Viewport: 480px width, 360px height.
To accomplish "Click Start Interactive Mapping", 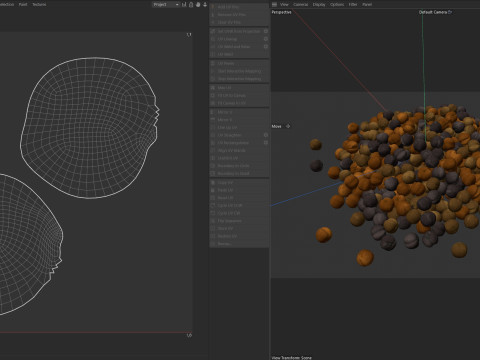I will tap(239, 71).
